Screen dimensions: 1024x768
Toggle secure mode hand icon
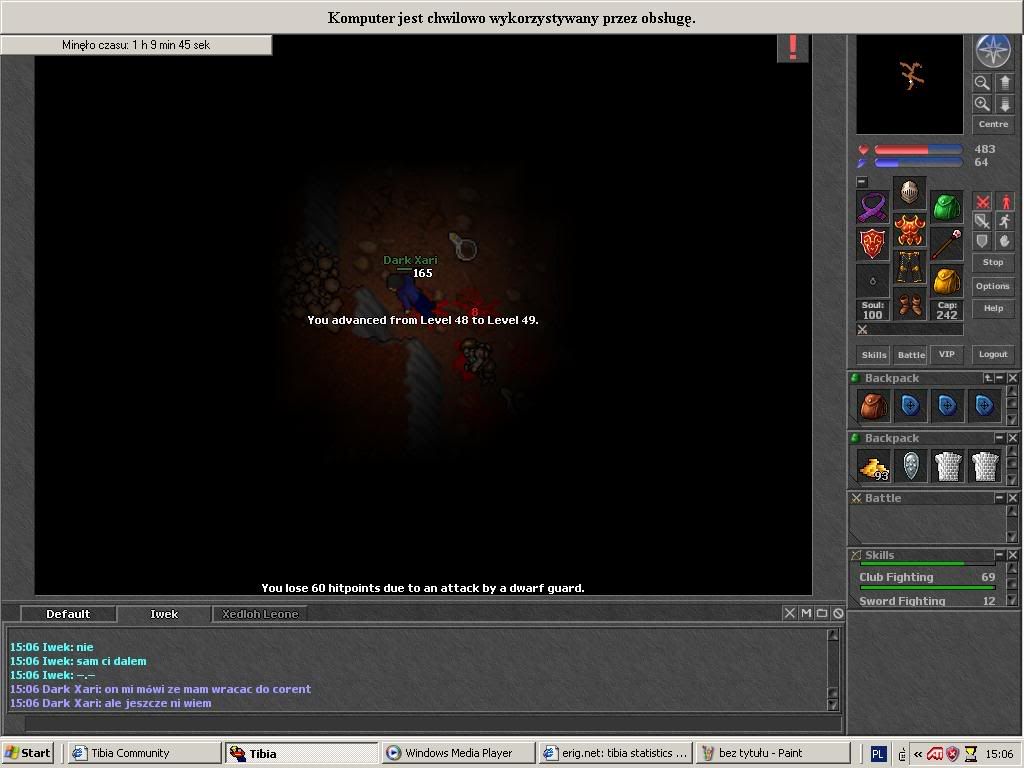1004,241
